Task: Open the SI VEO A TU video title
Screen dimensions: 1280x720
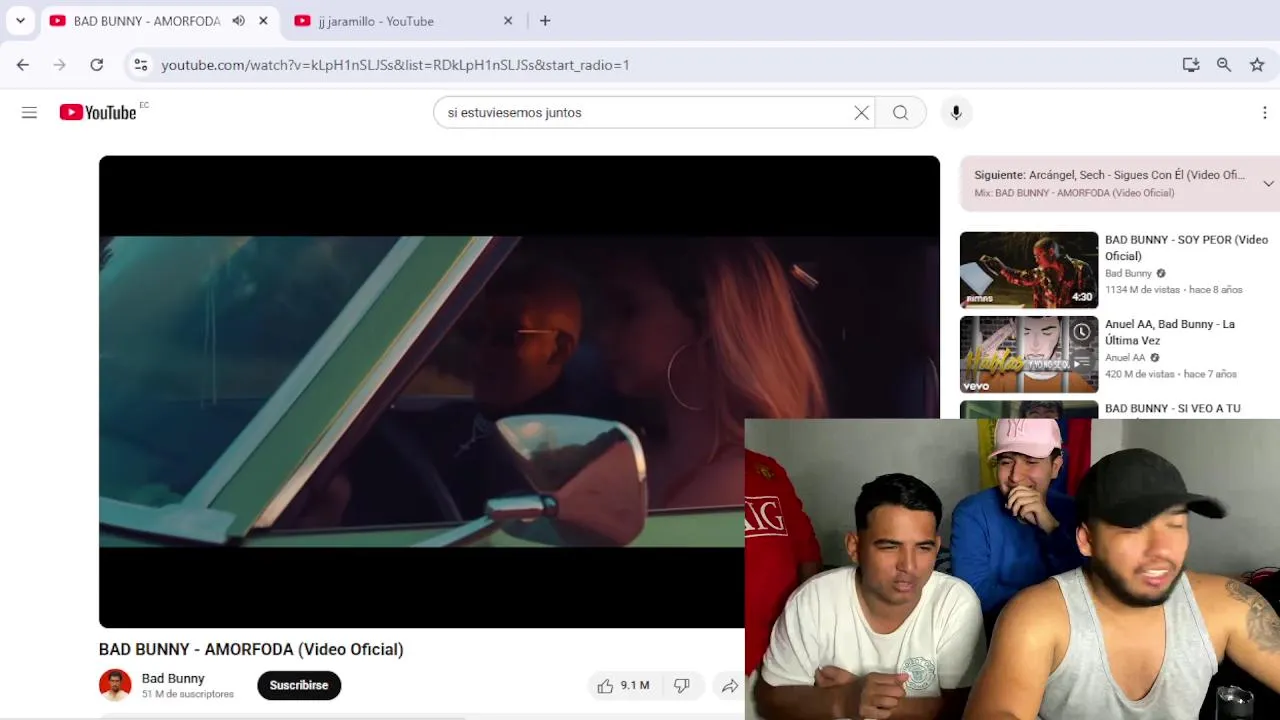Action: click(1172, 409)
